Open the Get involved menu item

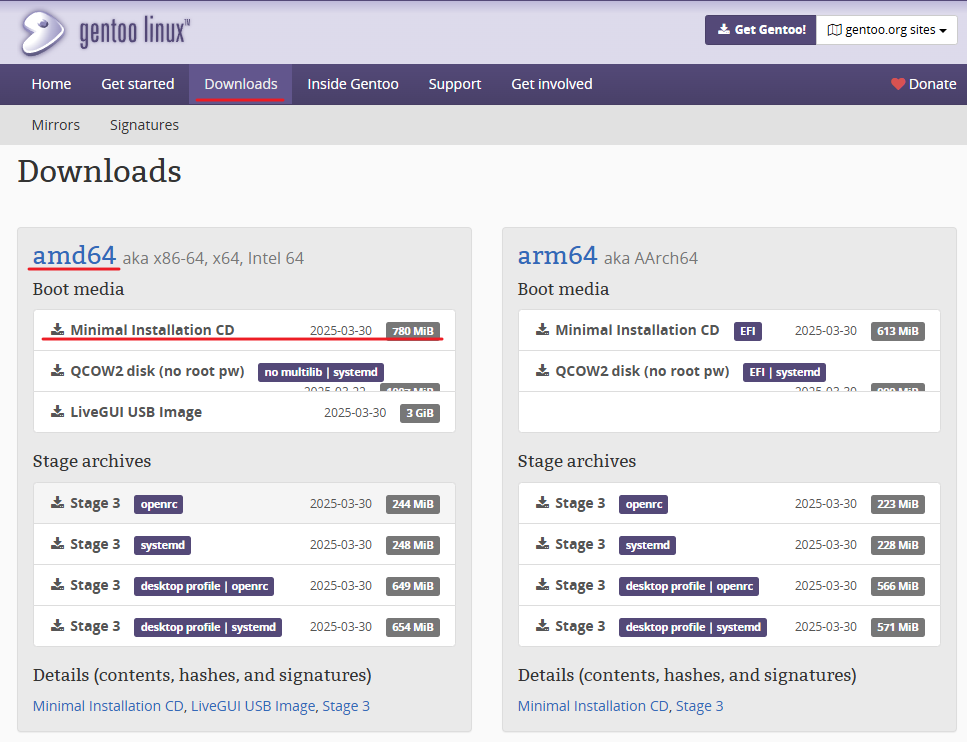(551, 84)
